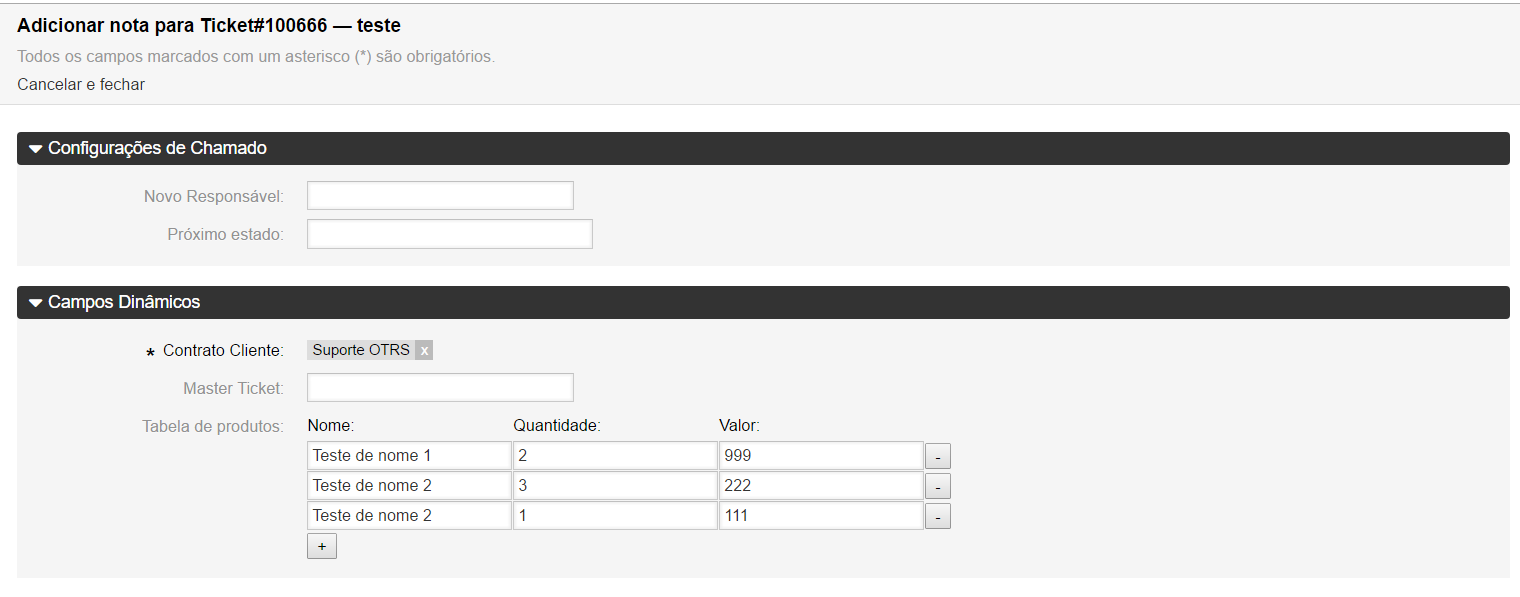The image size is (1520, 597).
Task: Collapse the Campos Dinâmicos section
Action: (x=122, y=302)
